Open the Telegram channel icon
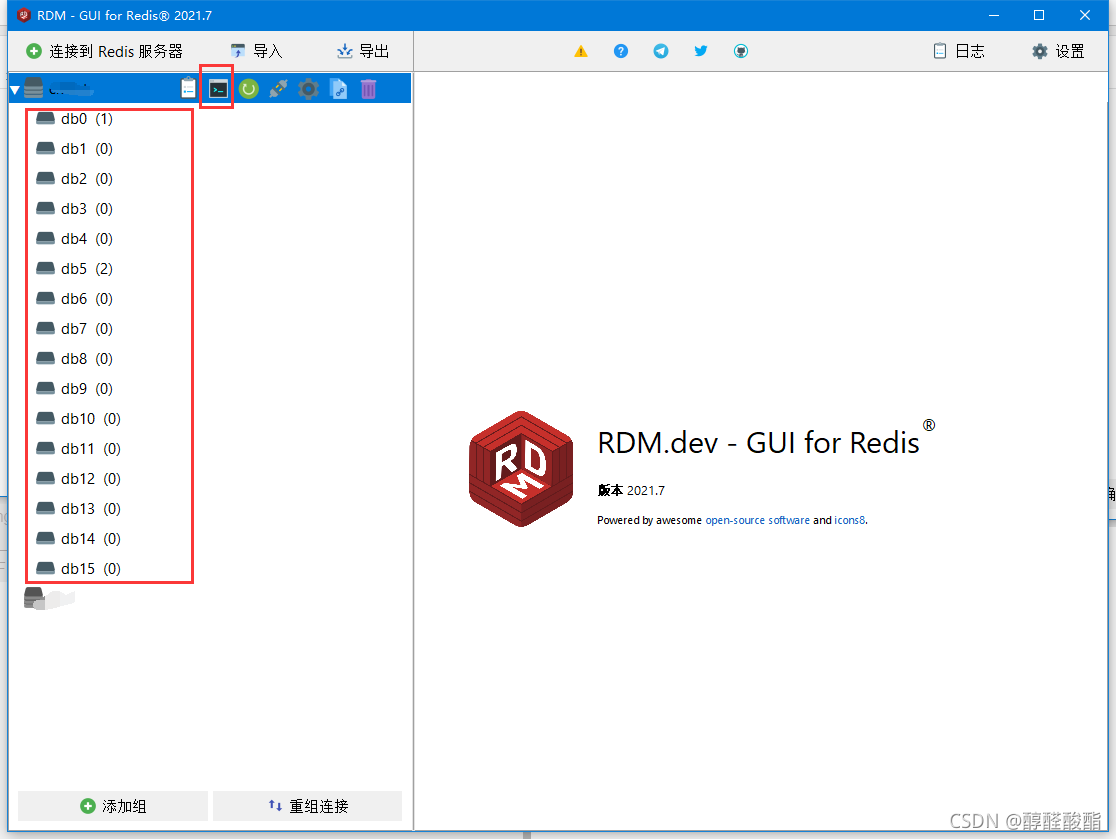This screenshot has height=839, width=1116. point(660,51)
